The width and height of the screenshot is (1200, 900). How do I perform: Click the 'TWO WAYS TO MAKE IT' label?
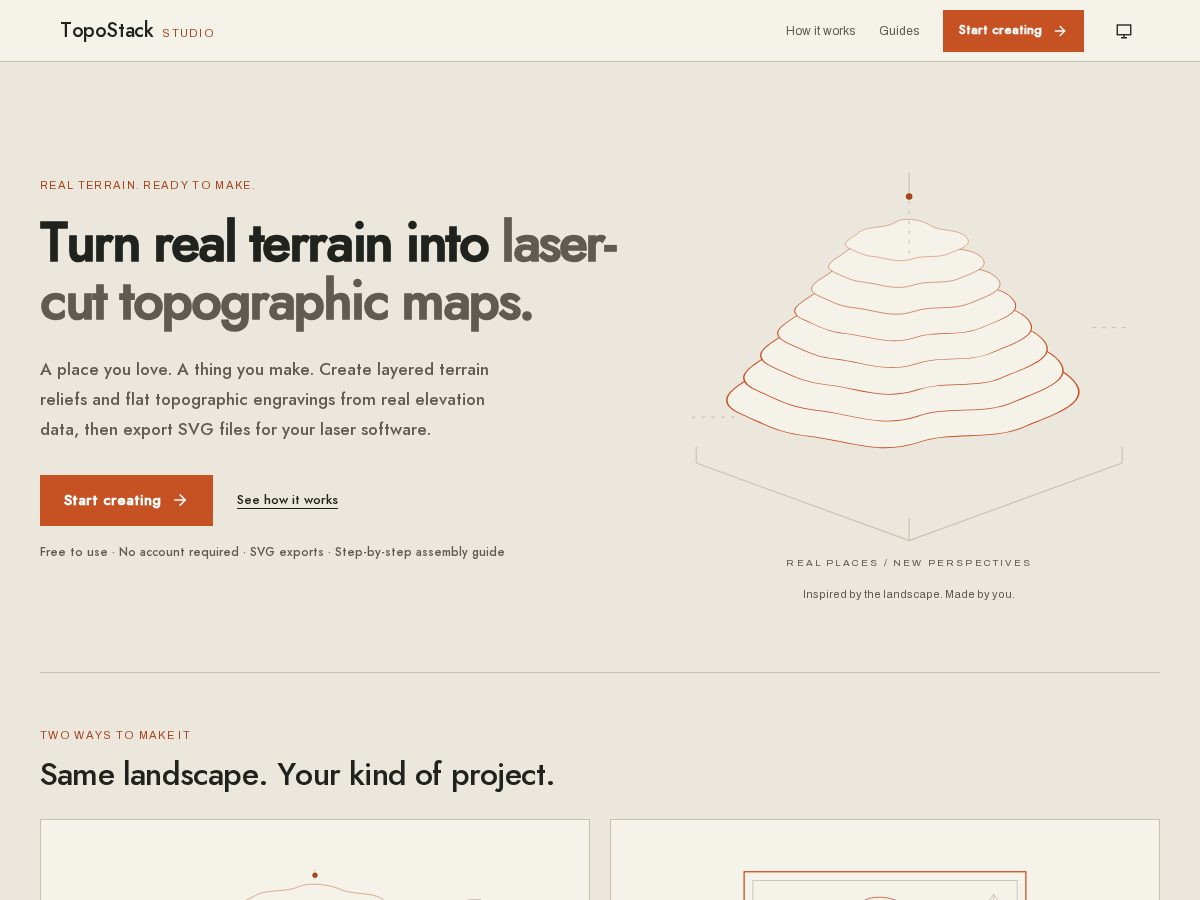pyautogui.click(x=115, y=735)
